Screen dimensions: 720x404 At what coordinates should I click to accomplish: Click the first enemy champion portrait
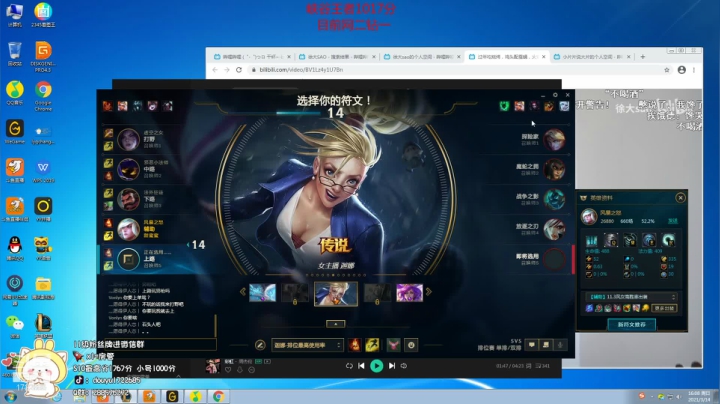coord(554,140)
